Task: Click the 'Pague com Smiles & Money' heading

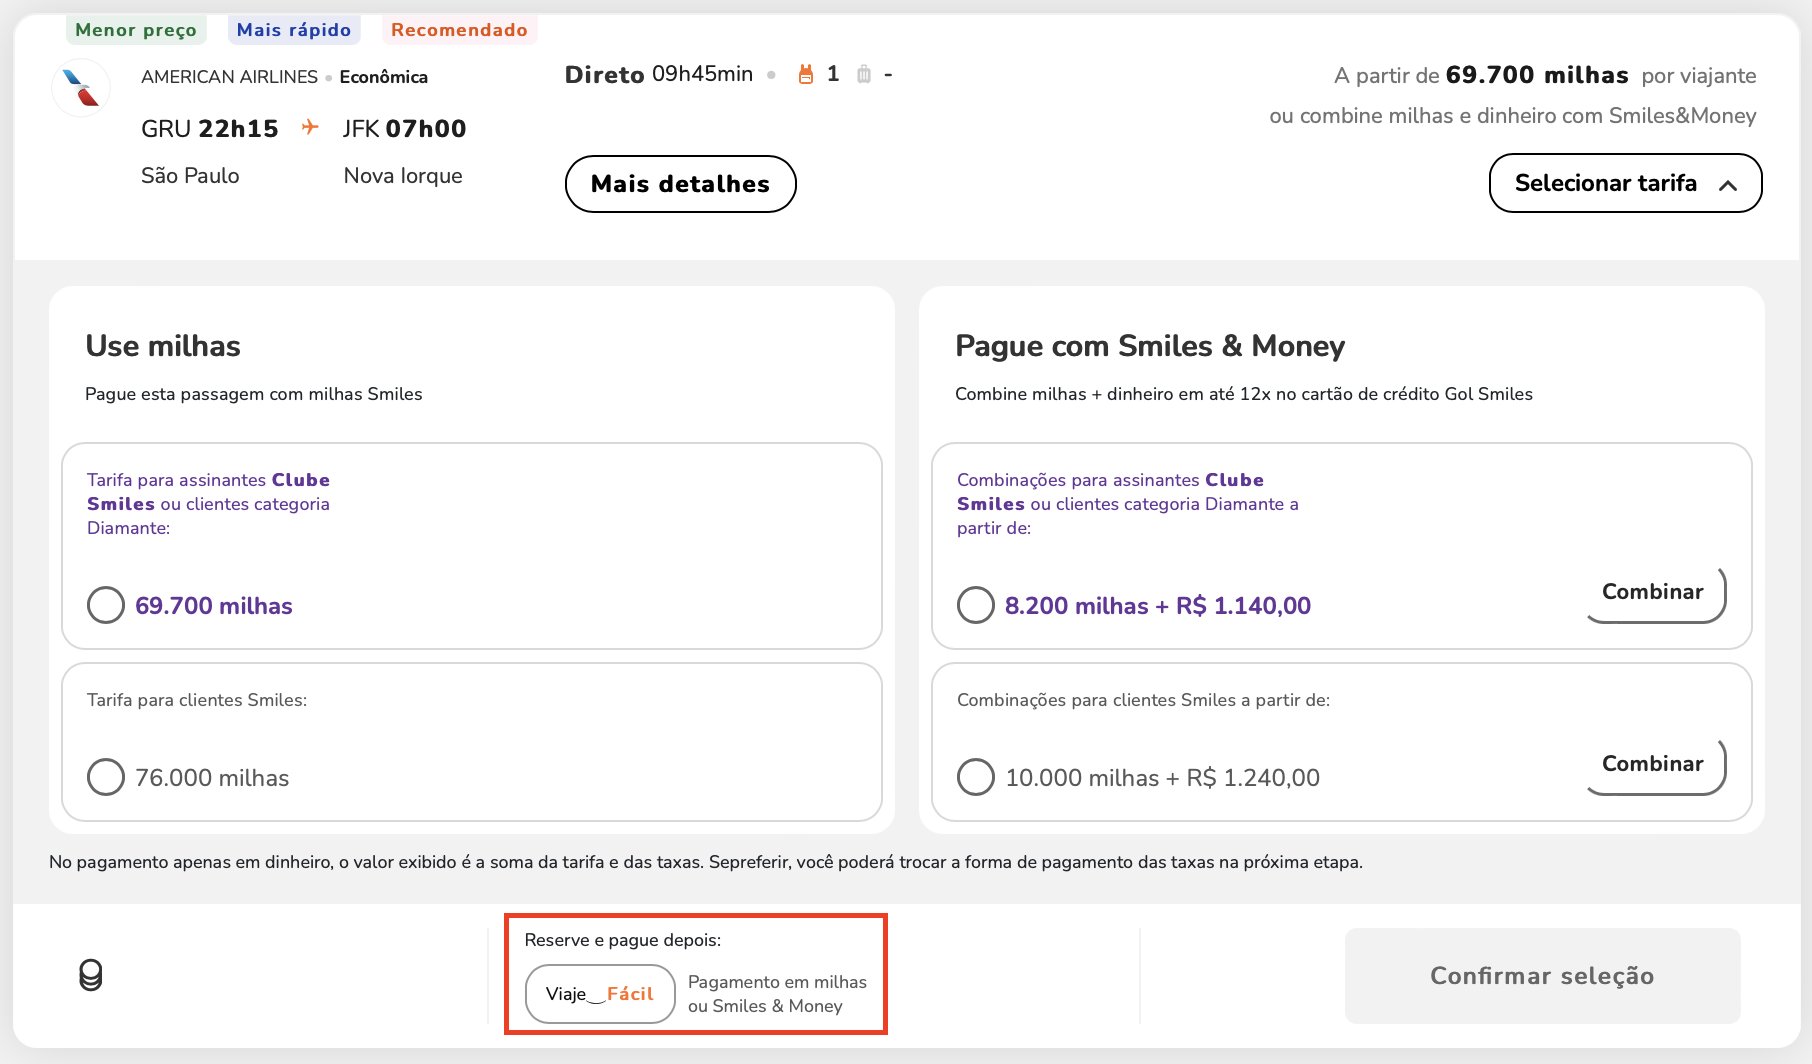Action: pyautogui.click(x=1150, y=346)
